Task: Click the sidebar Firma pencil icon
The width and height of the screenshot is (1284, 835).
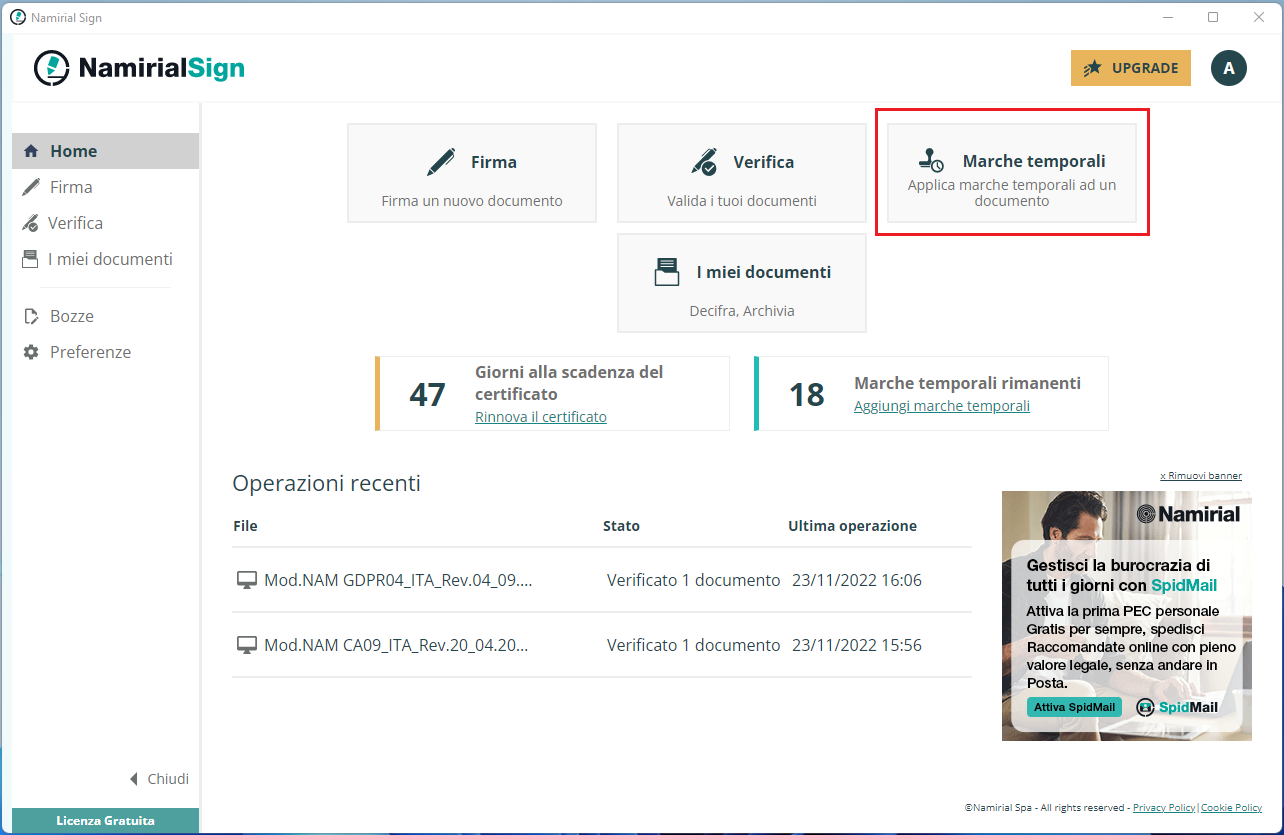Action: [31, 187]
